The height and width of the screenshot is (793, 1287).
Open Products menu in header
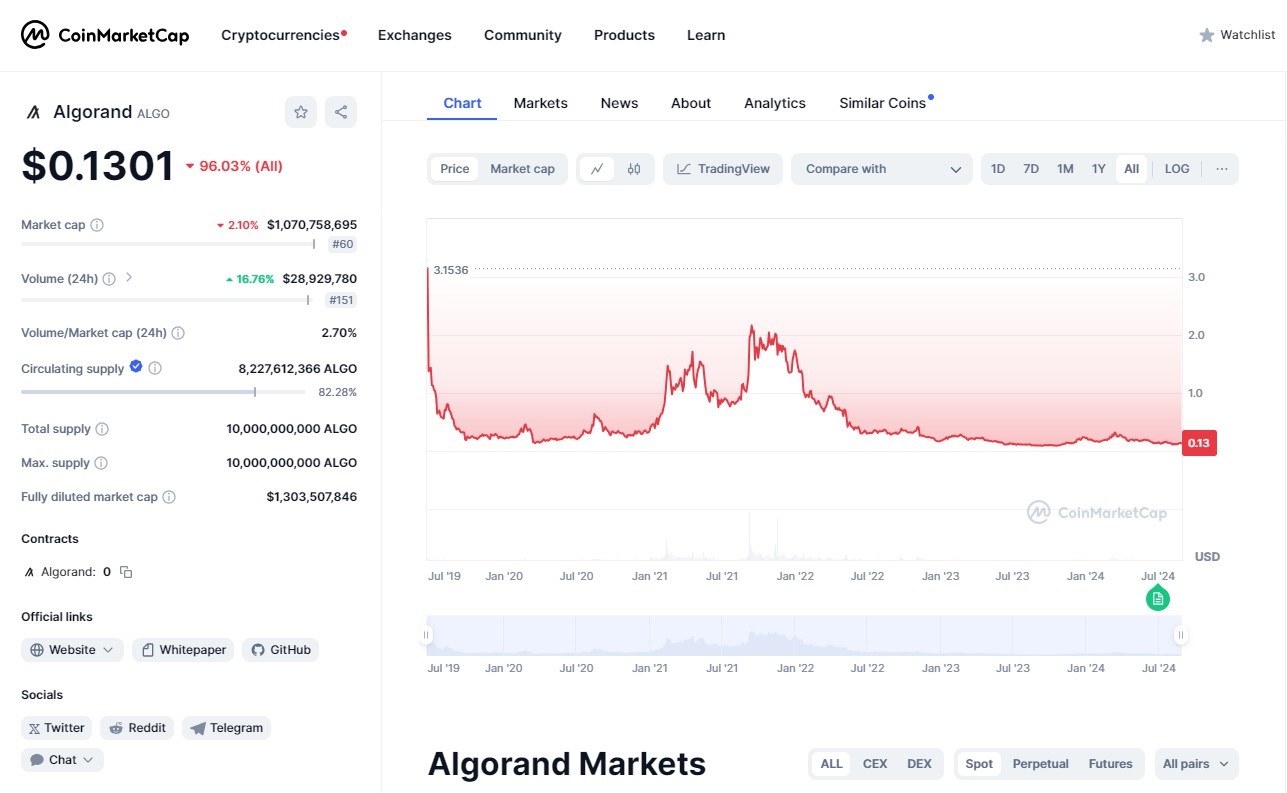[624, 35]
